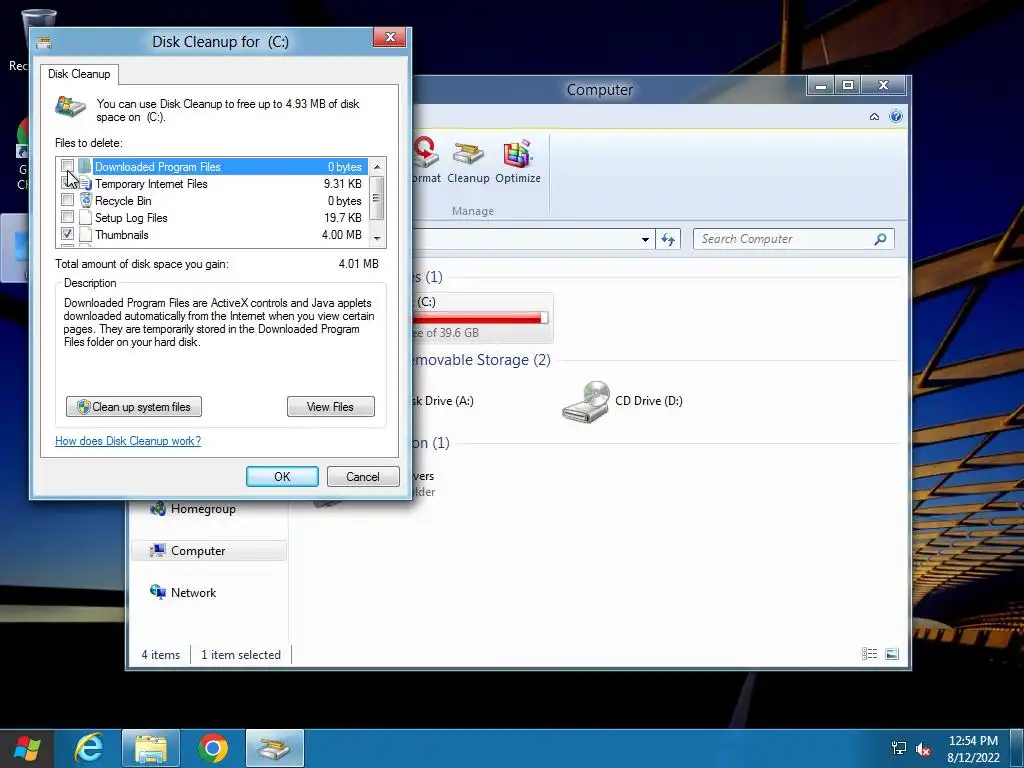Viewport: 1024px width, 768px height.
Task: Switch to large icons view in status bar
Action: pyautogui.click(x=892, y=654)
